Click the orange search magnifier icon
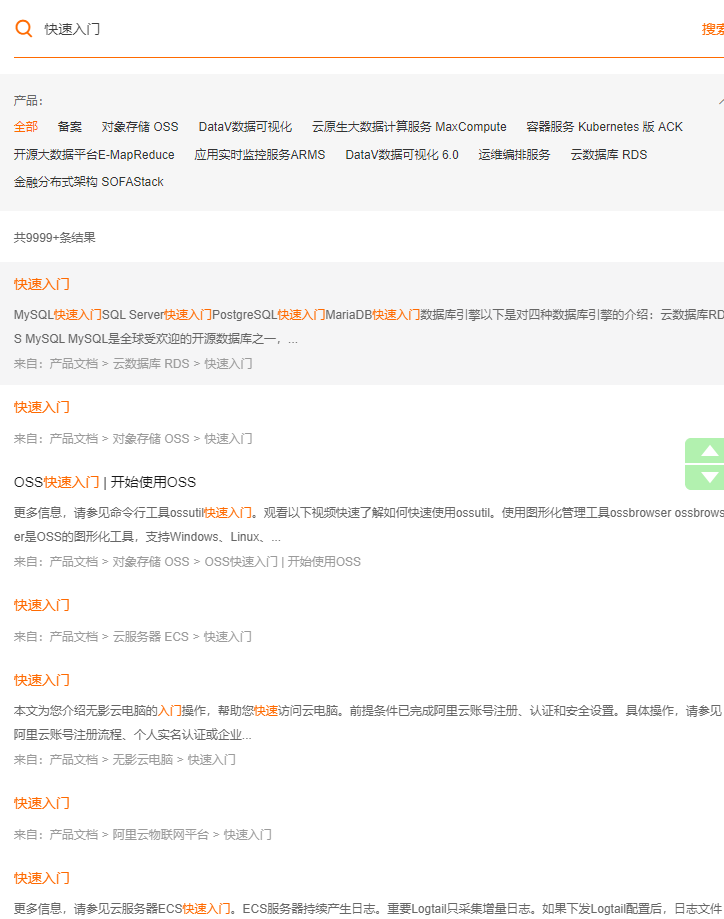 (x=23, y=28)
